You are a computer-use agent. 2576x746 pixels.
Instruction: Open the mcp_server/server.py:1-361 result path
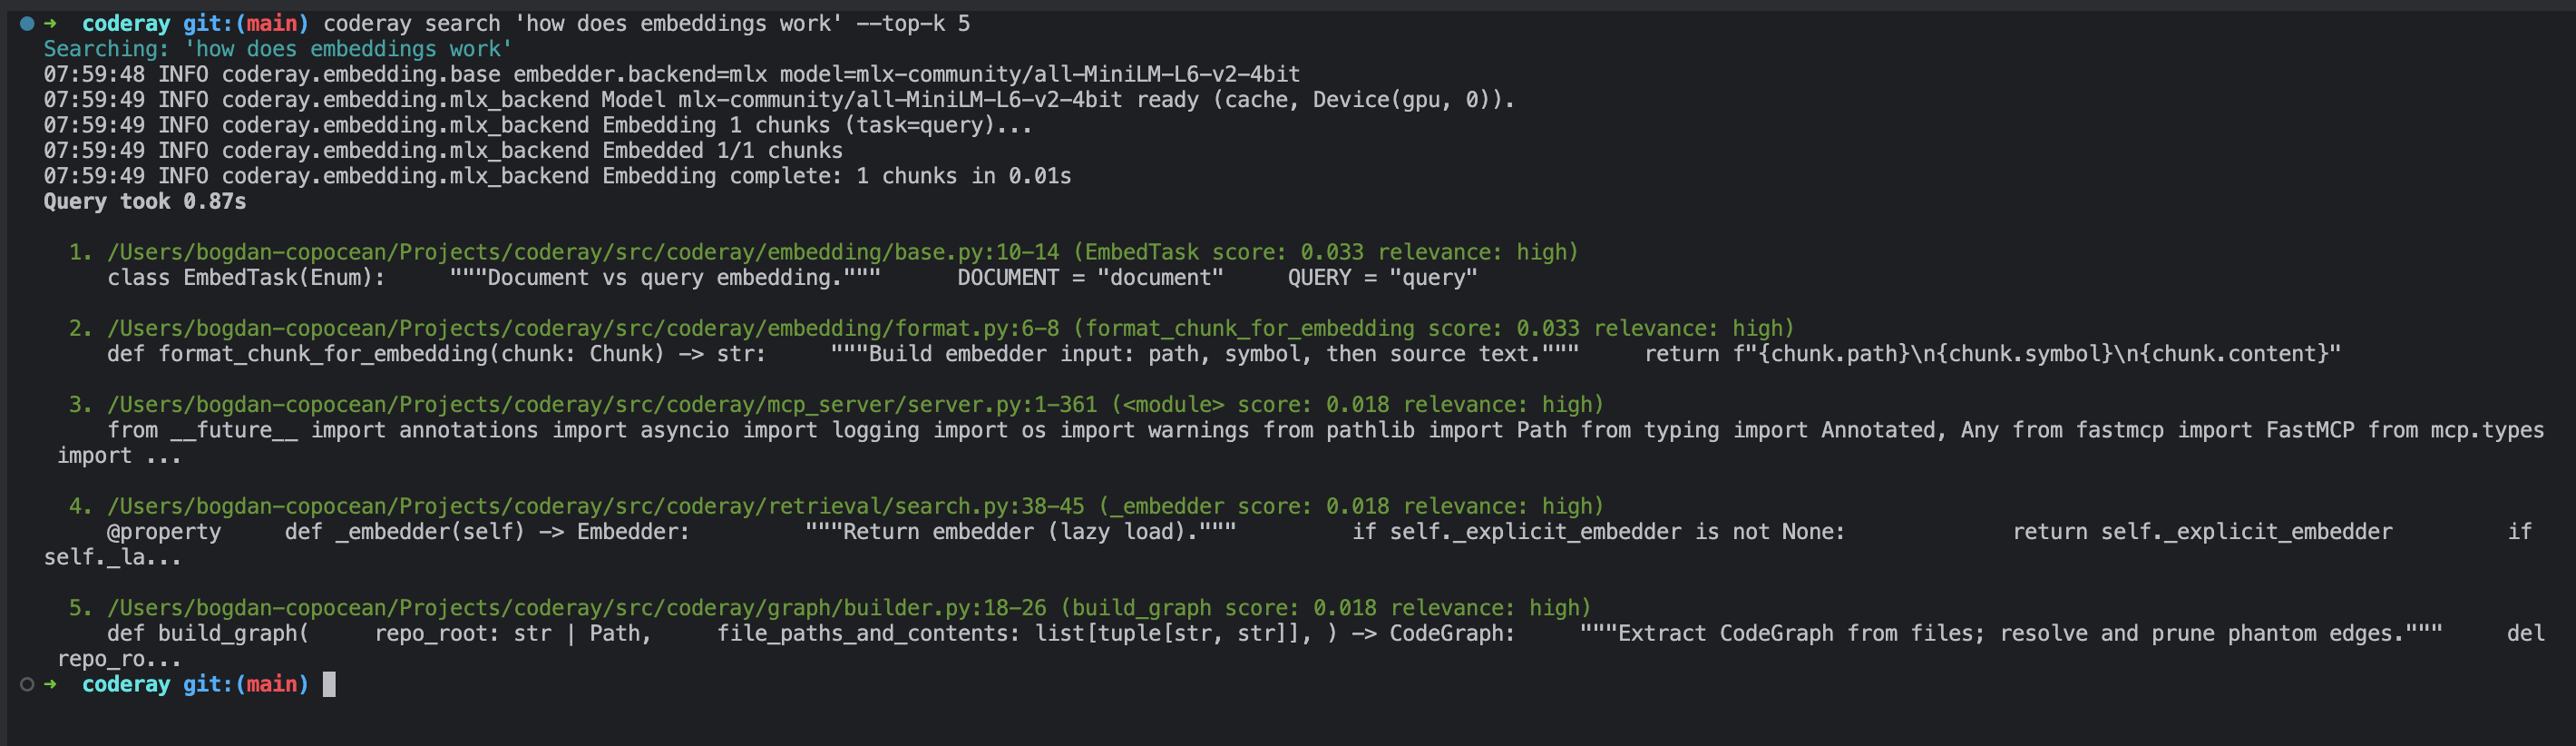pyautogui.click(x=602, y=405)
